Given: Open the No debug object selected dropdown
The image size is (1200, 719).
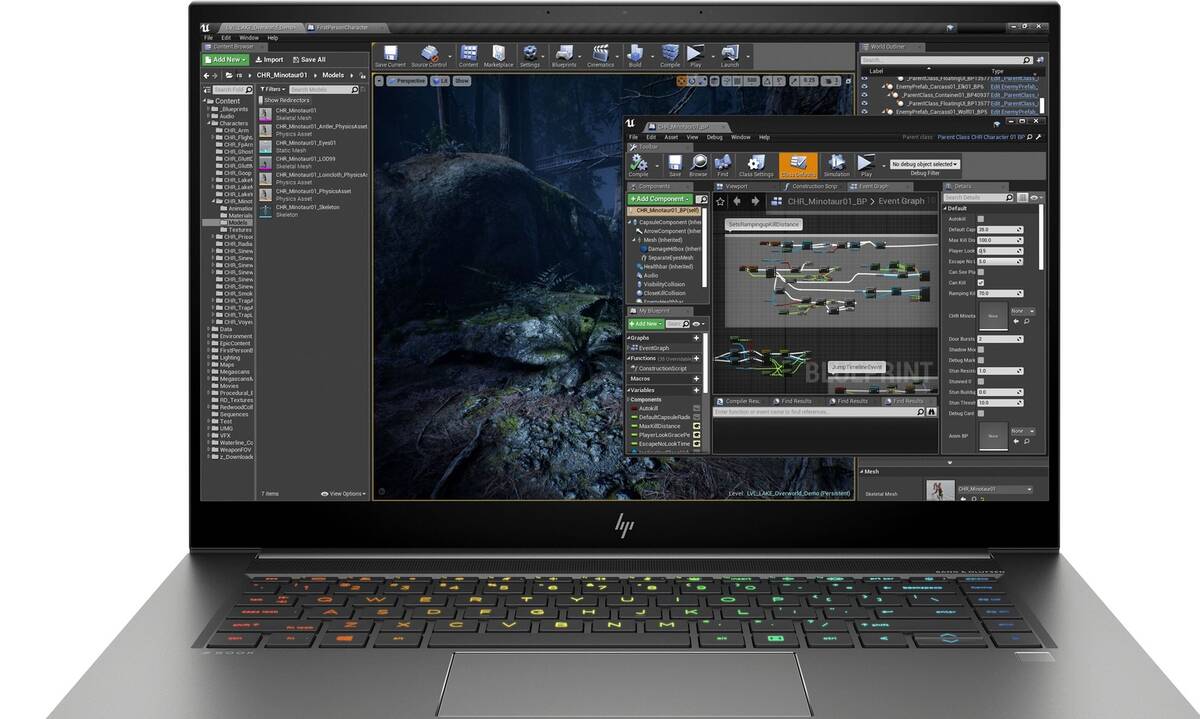Looking at the screenshot, I should coord(925,164).
